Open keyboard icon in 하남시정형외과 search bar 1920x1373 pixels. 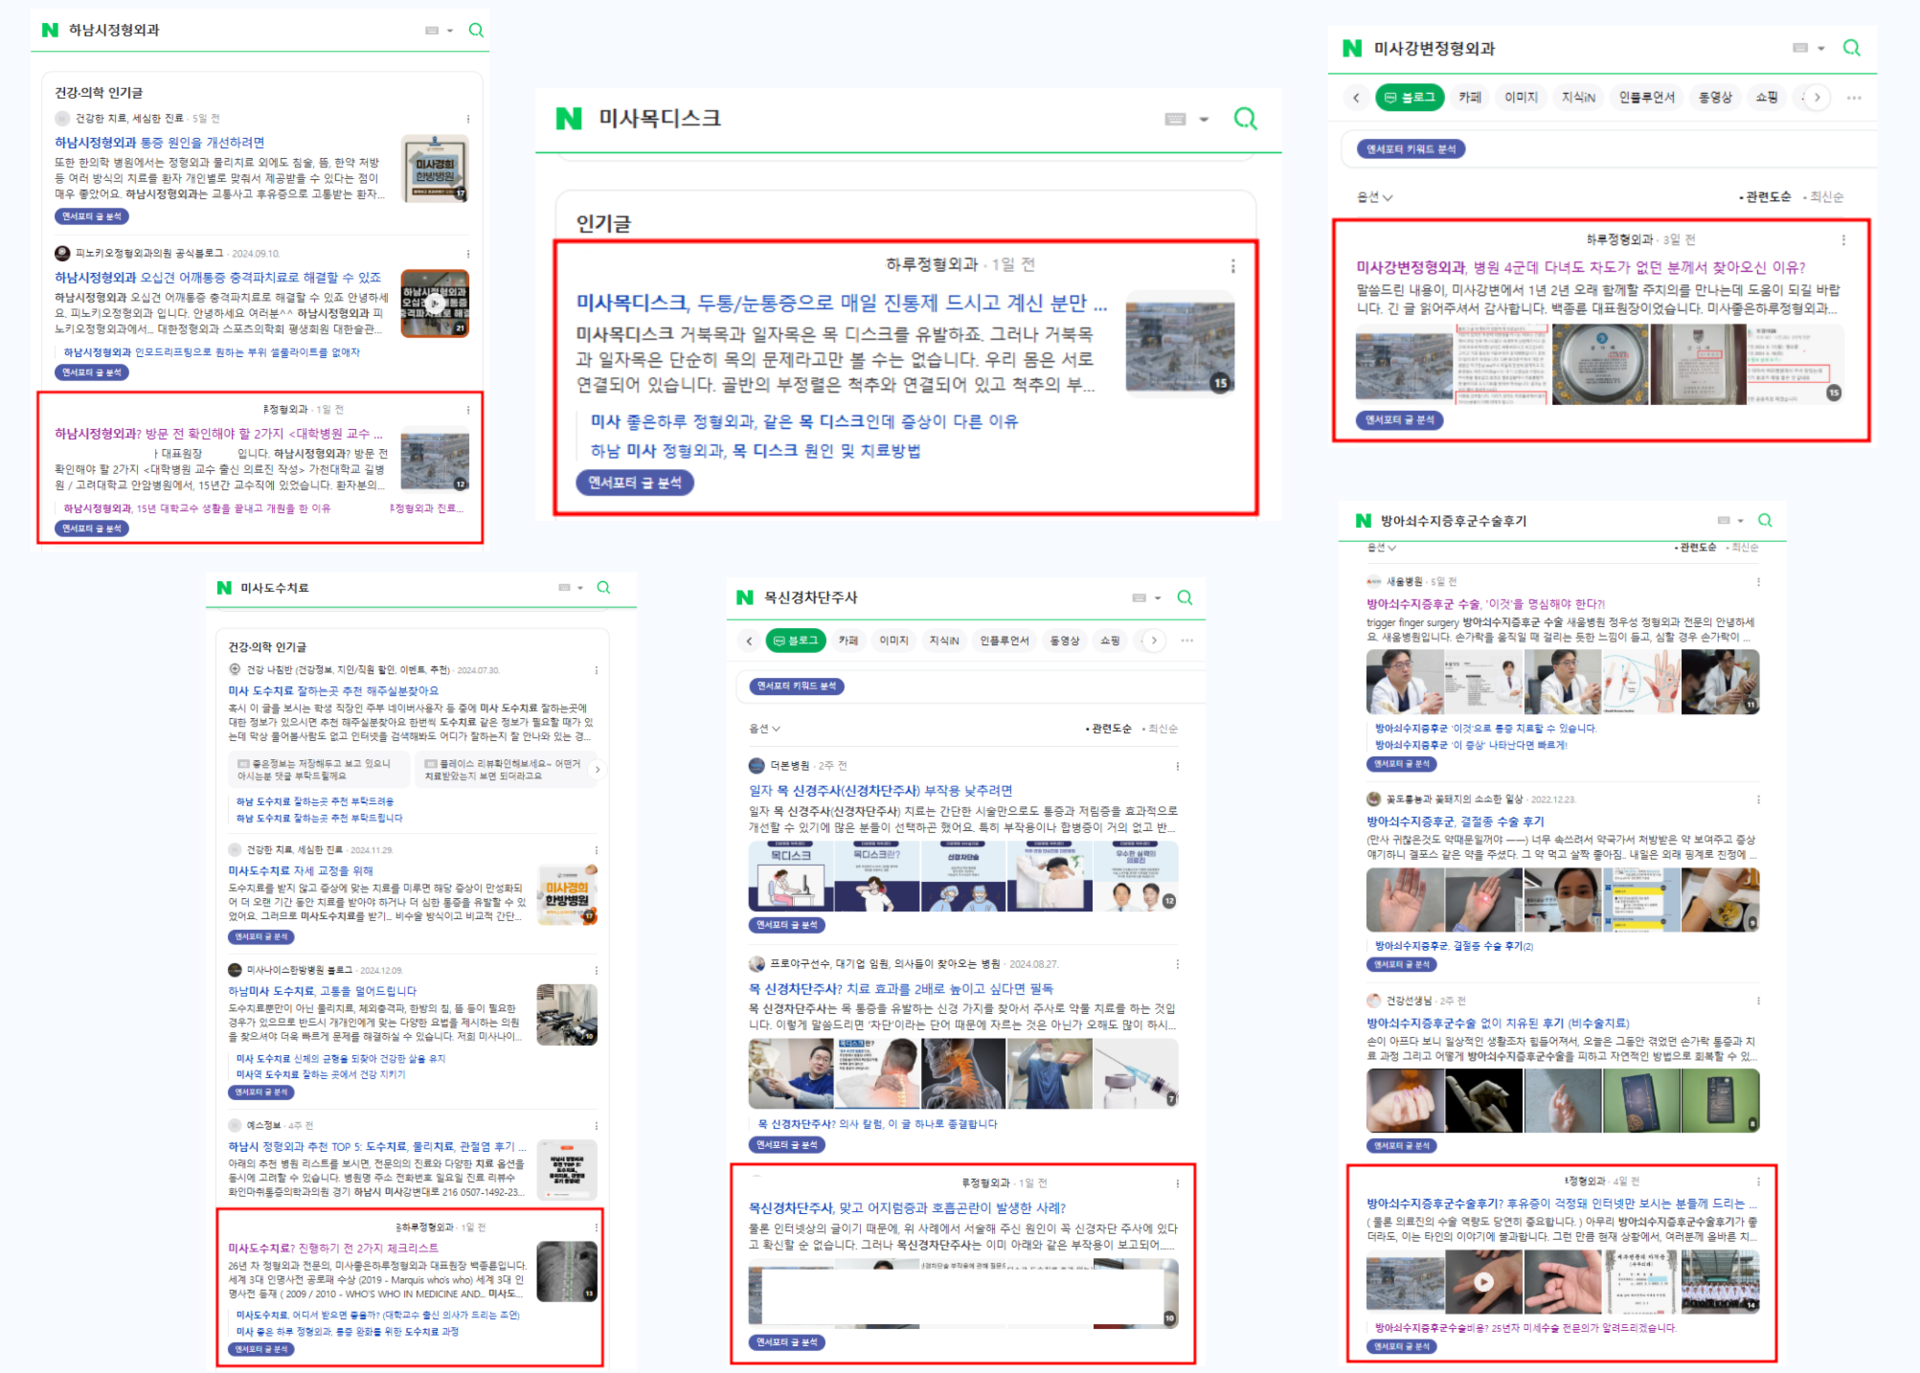[x=432, y=30]
